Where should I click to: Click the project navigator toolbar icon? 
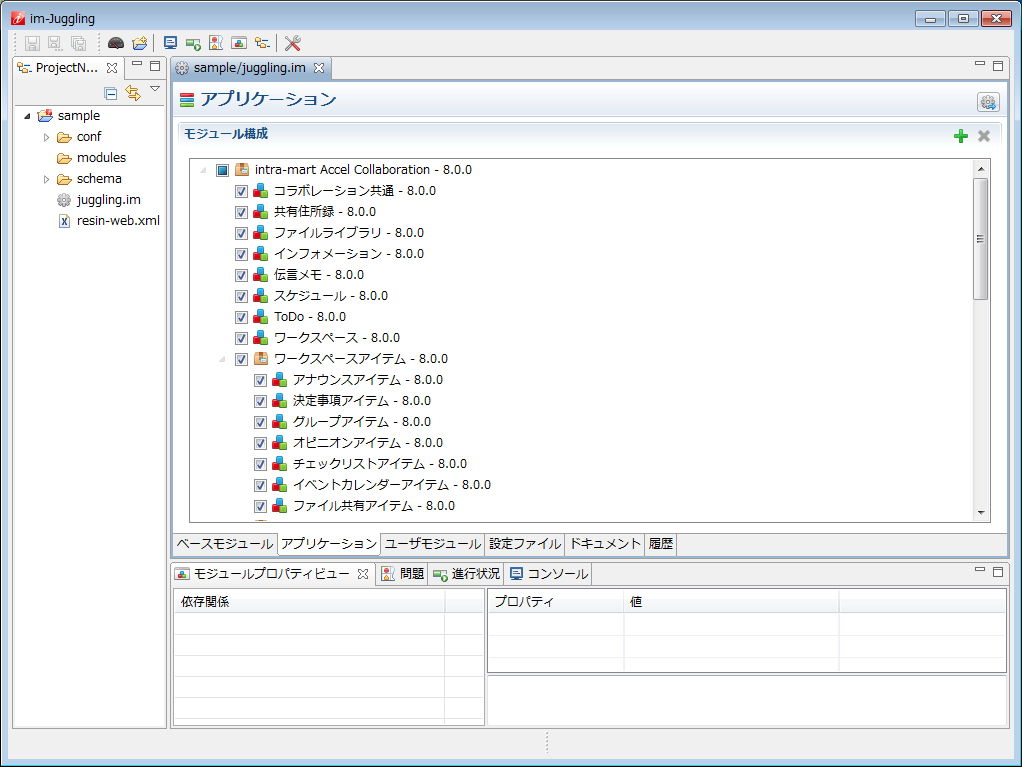(x=262, y=43)
